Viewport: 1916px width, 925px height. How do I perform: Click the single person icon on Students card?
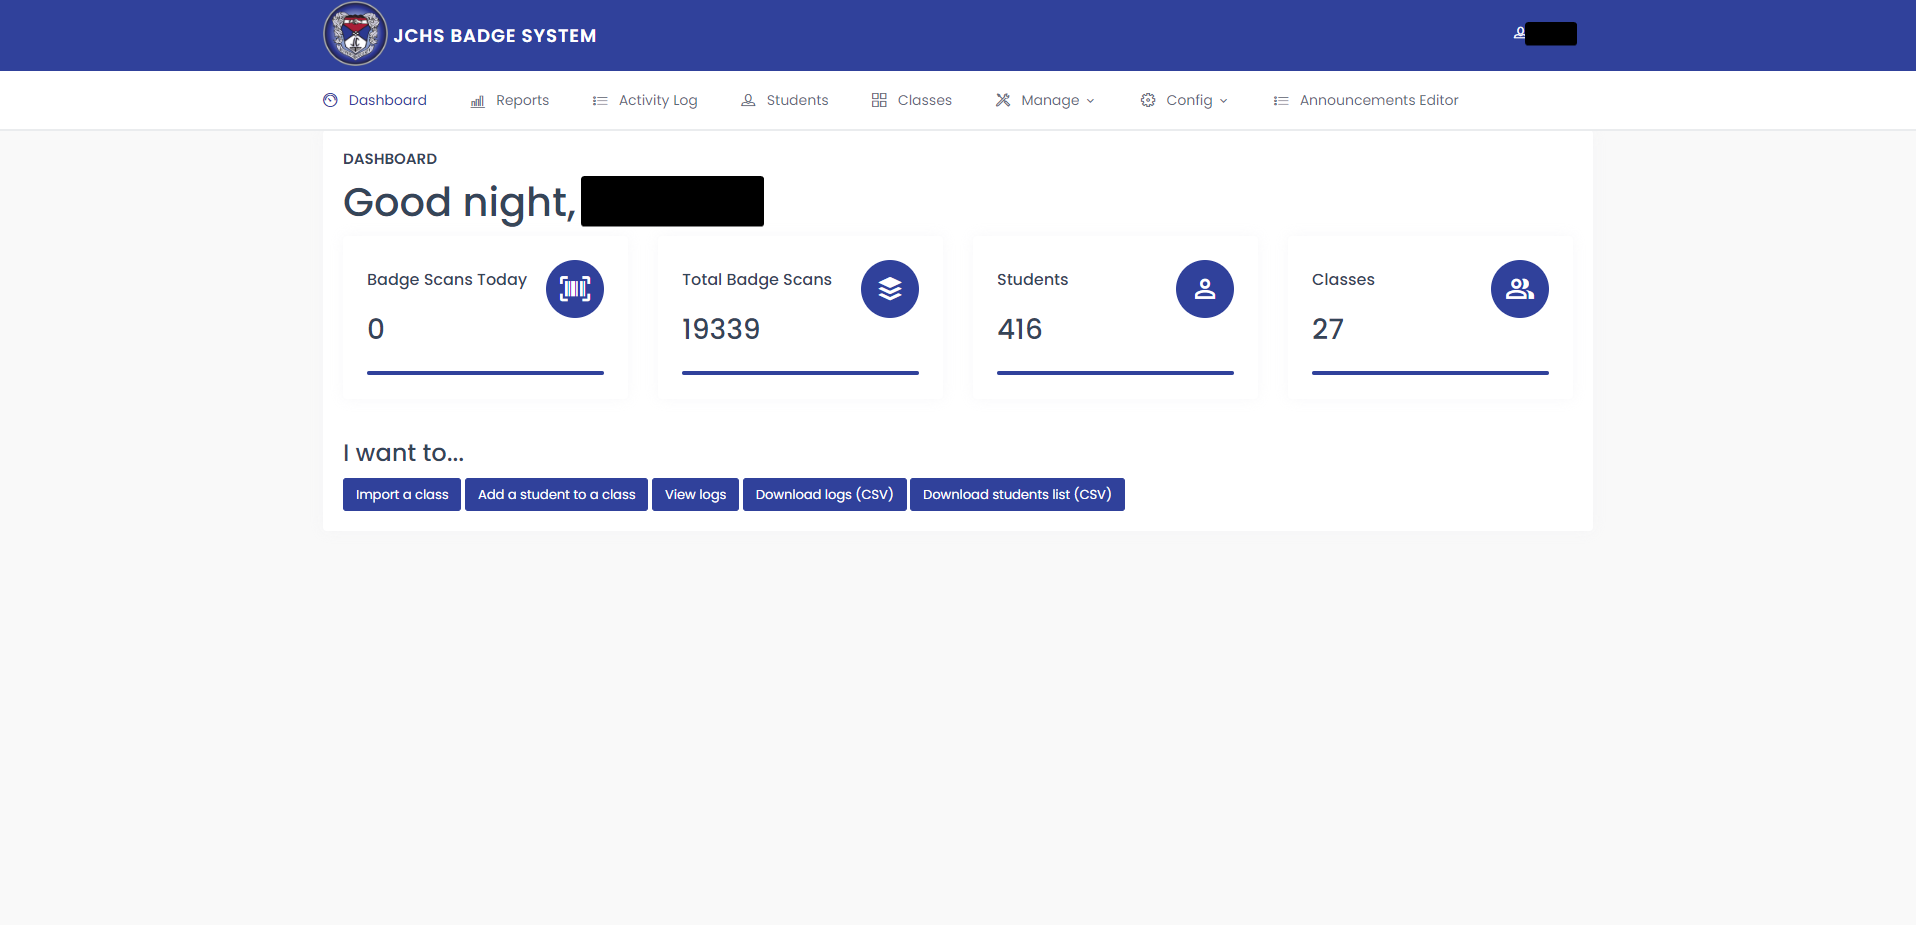pyautogui.click(x=1205, y=289)
